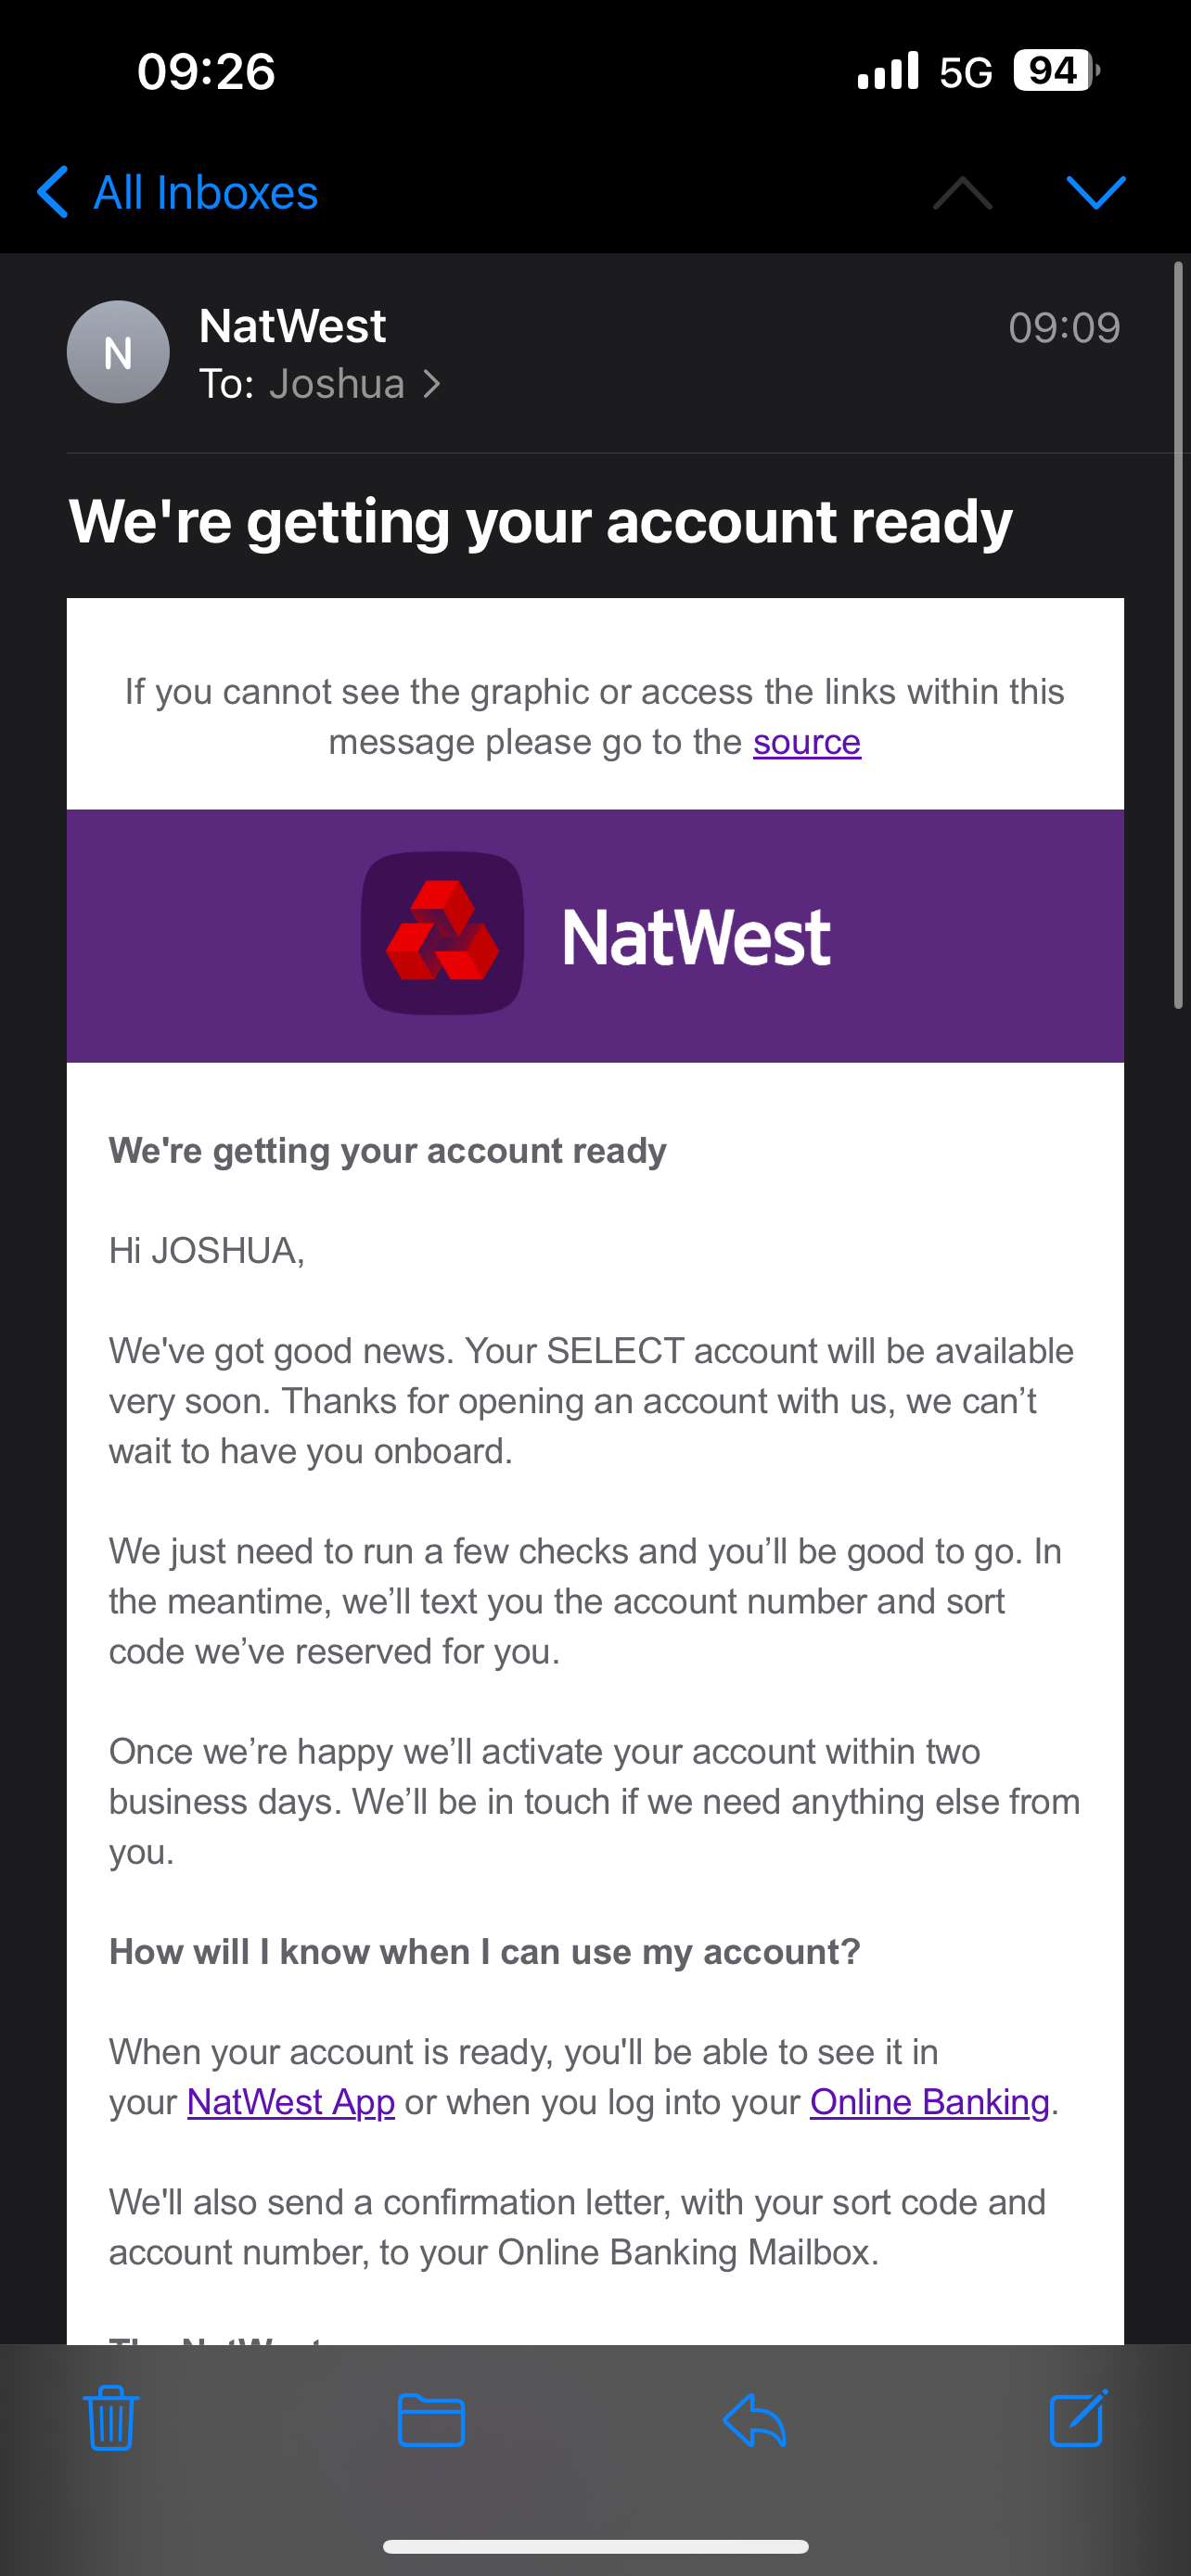The width and height of the screenshot is (1191, 2576).
Task: Go to next message with down chevron
Action: click(1096, 192)
